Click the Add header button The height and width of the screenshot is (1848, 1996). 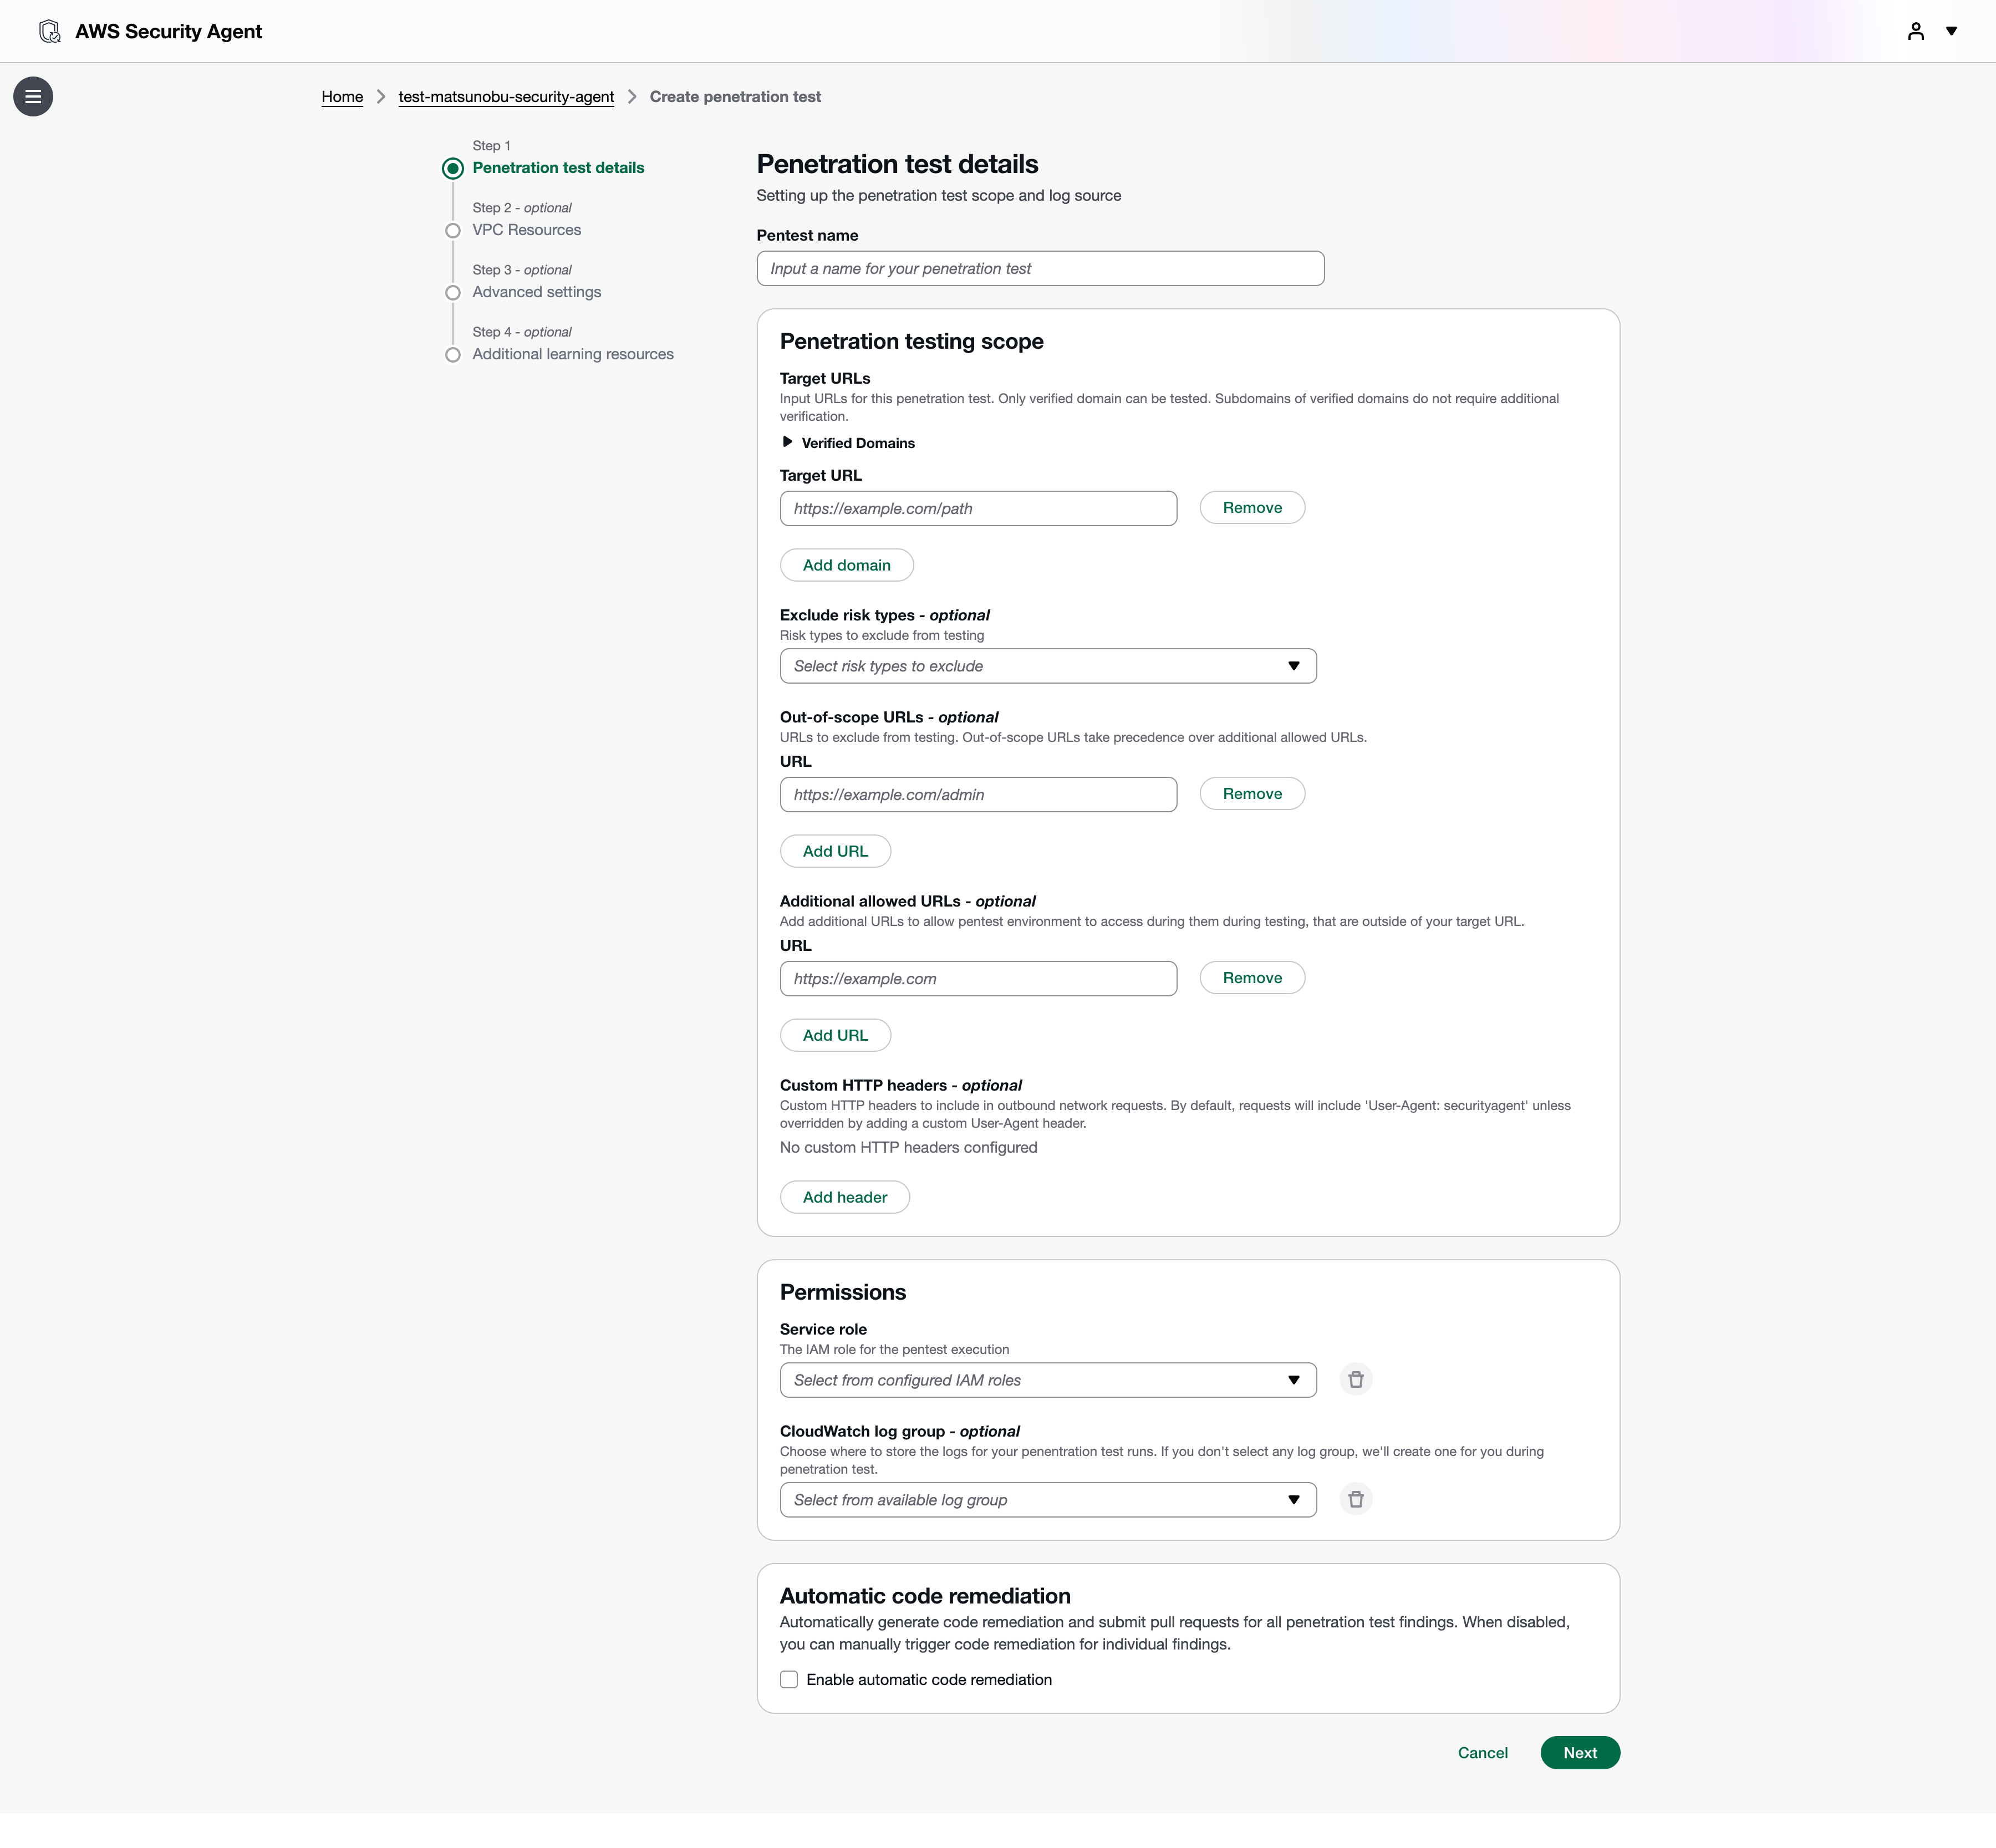[844, 1197]
